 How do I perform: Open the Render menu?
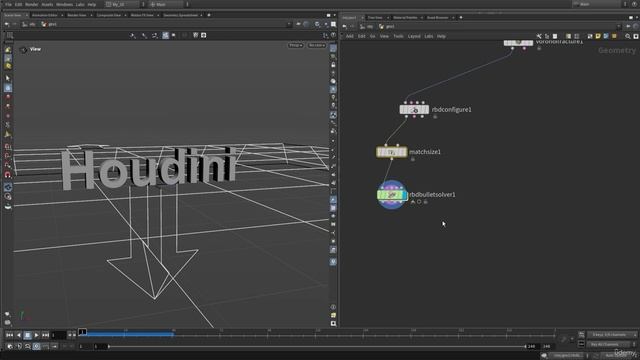(31, 4)
